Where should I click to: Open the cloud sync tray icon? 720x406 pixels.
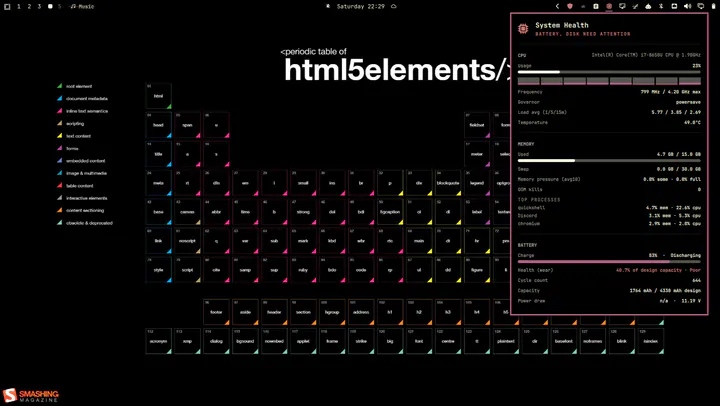648,6
